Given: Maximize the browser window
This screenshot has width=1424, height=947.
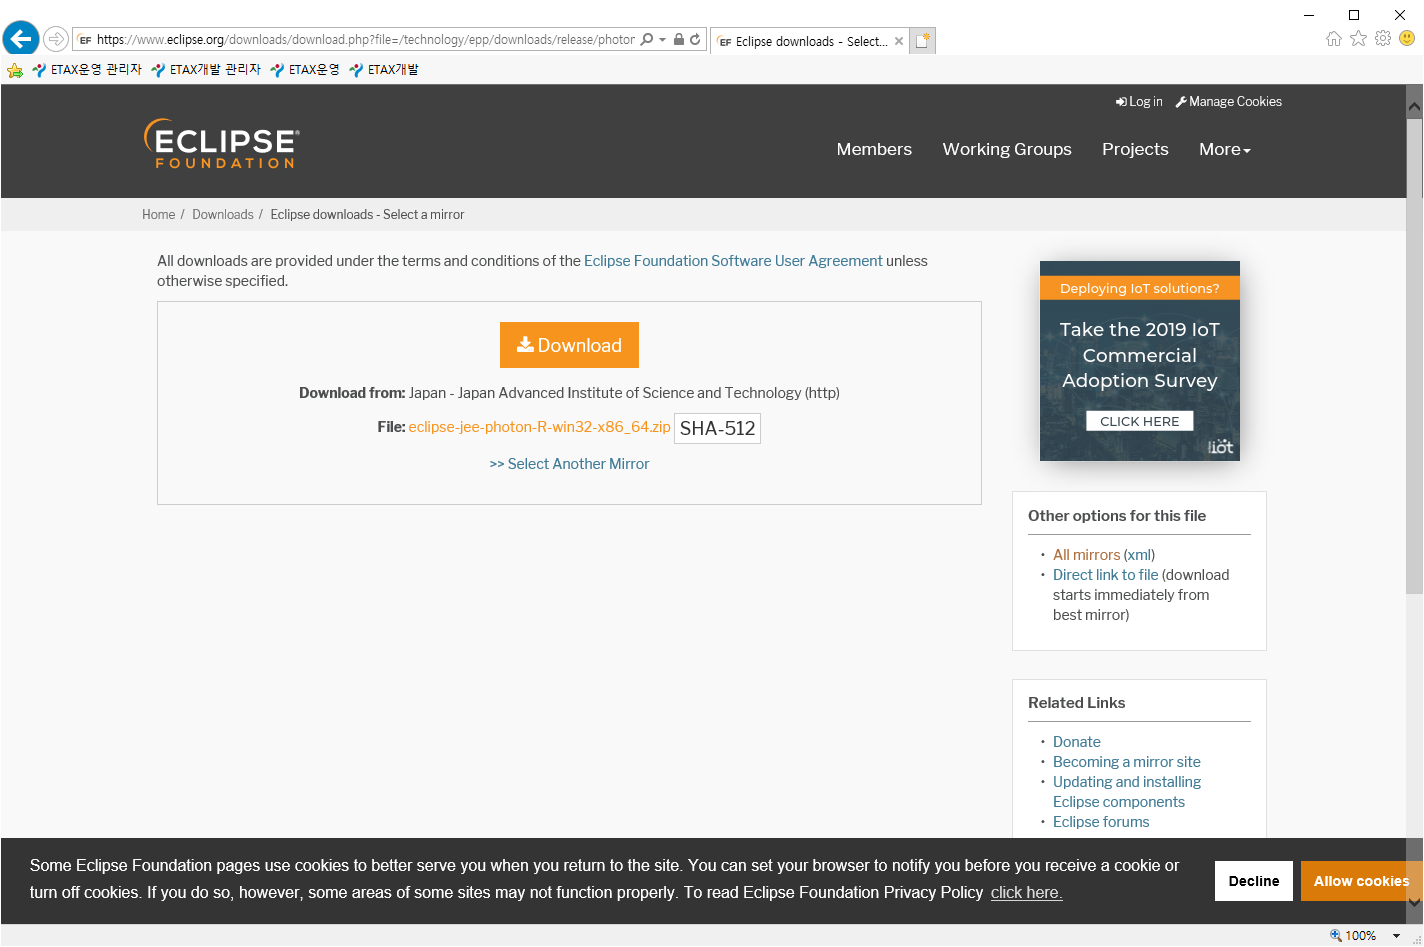Looking at the screenshot, I should pos(1354,14).
